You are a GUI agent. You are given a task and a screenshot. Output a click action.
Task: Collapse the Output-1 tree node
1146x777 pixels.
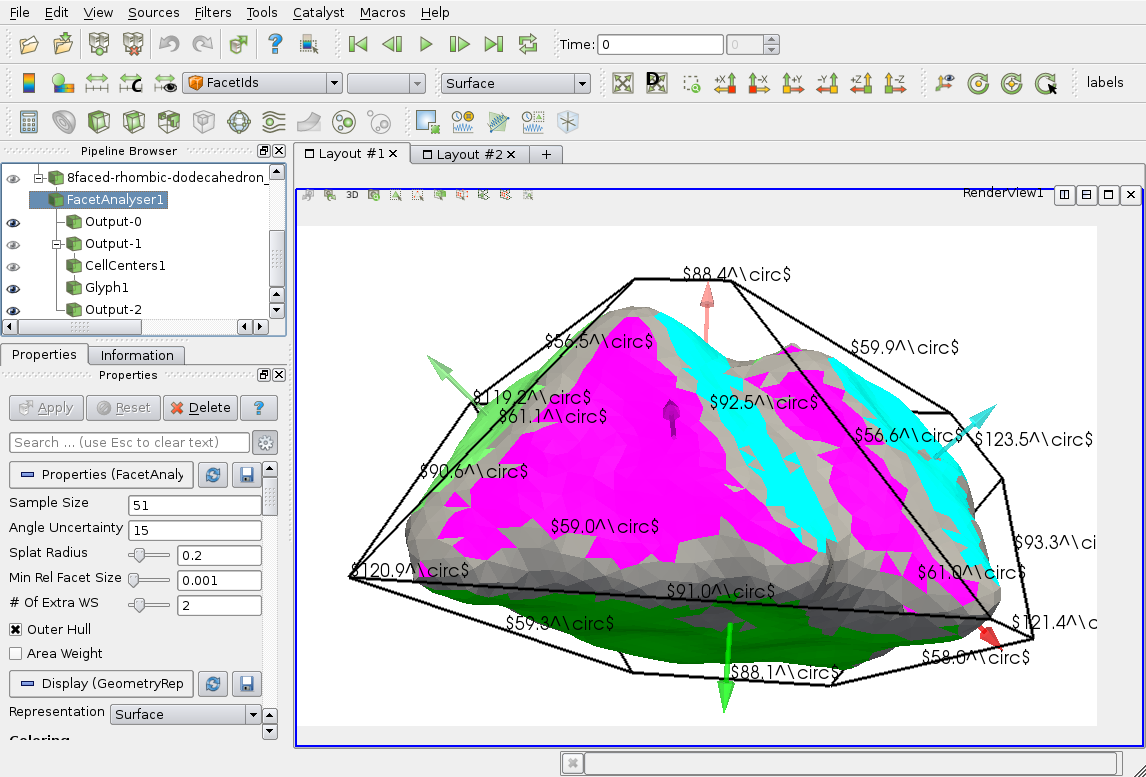pos(58,244)
